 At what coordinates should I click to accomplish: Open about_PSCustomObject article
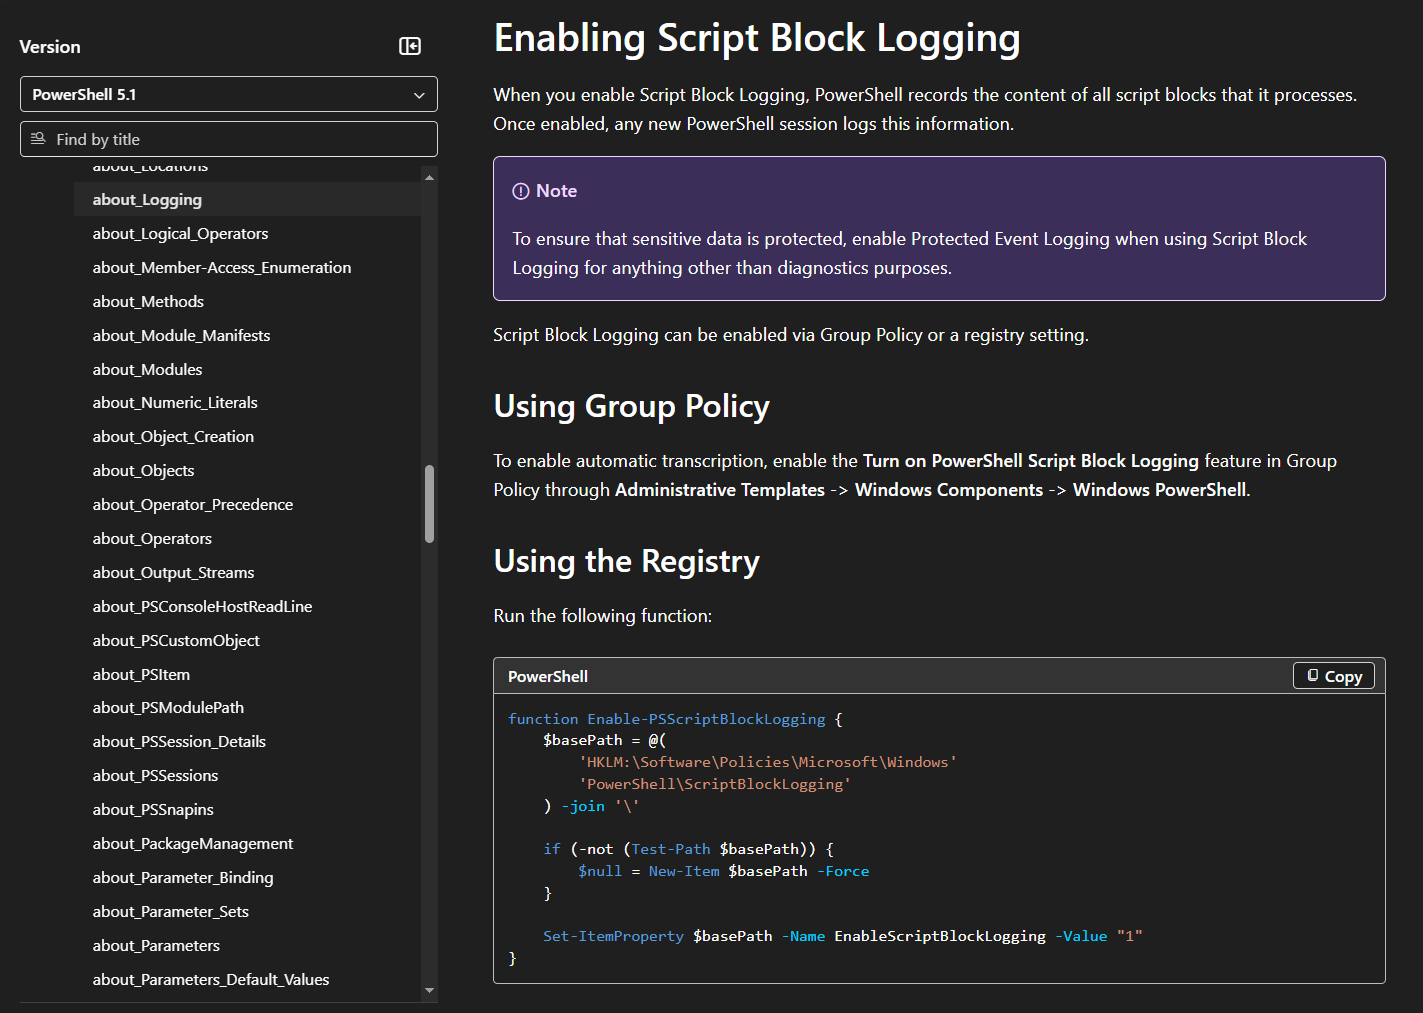176,641
